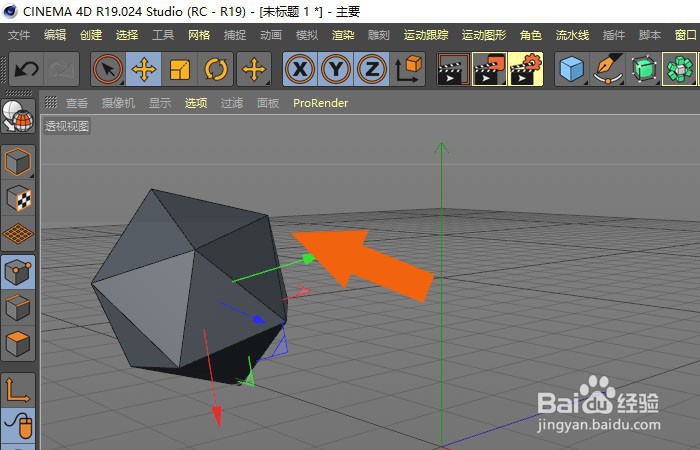
Task: Open the 窗口 menu
Action: click(x=686, y=35)
